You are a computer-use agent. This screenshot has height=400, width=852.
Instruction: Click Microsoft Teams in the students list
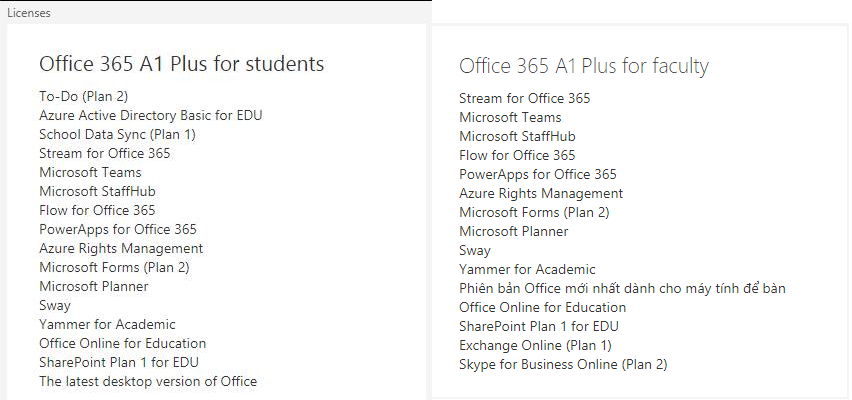(x=90, y=172)
